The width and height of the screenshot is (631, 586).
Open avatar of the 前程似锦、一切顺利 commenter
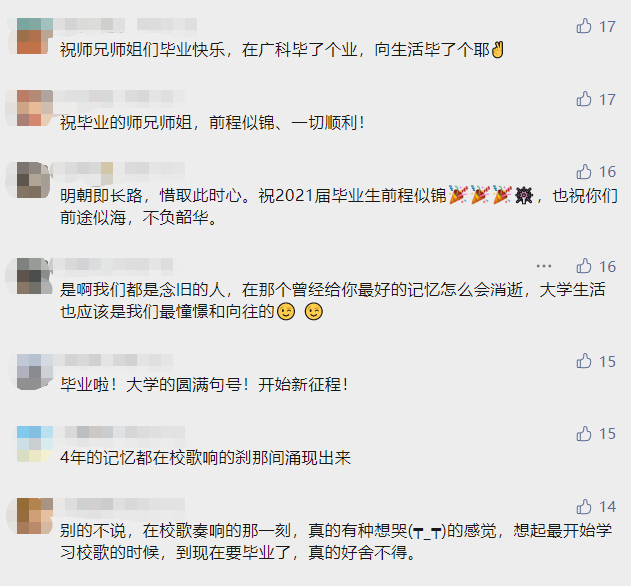(x=35, y=108)
